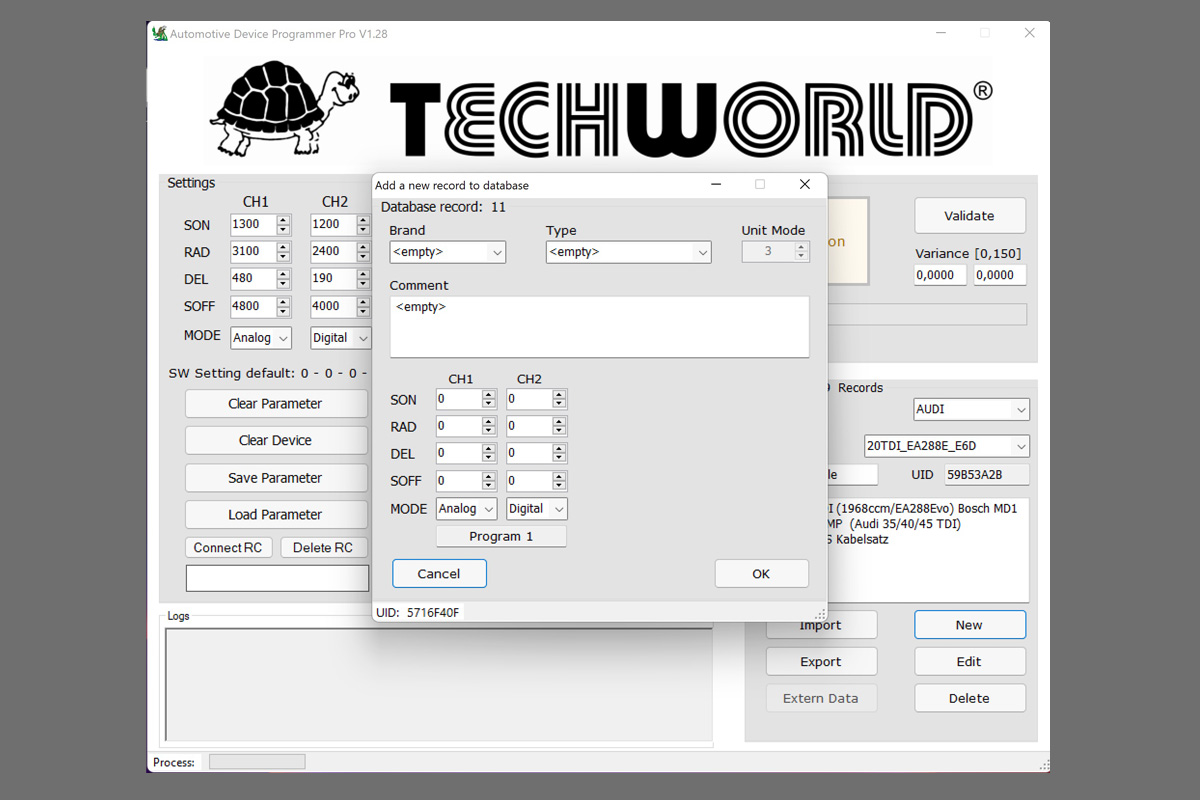Open the Brand dropdown in the dialog
1200x800 pixels.
tap(448, 252)
